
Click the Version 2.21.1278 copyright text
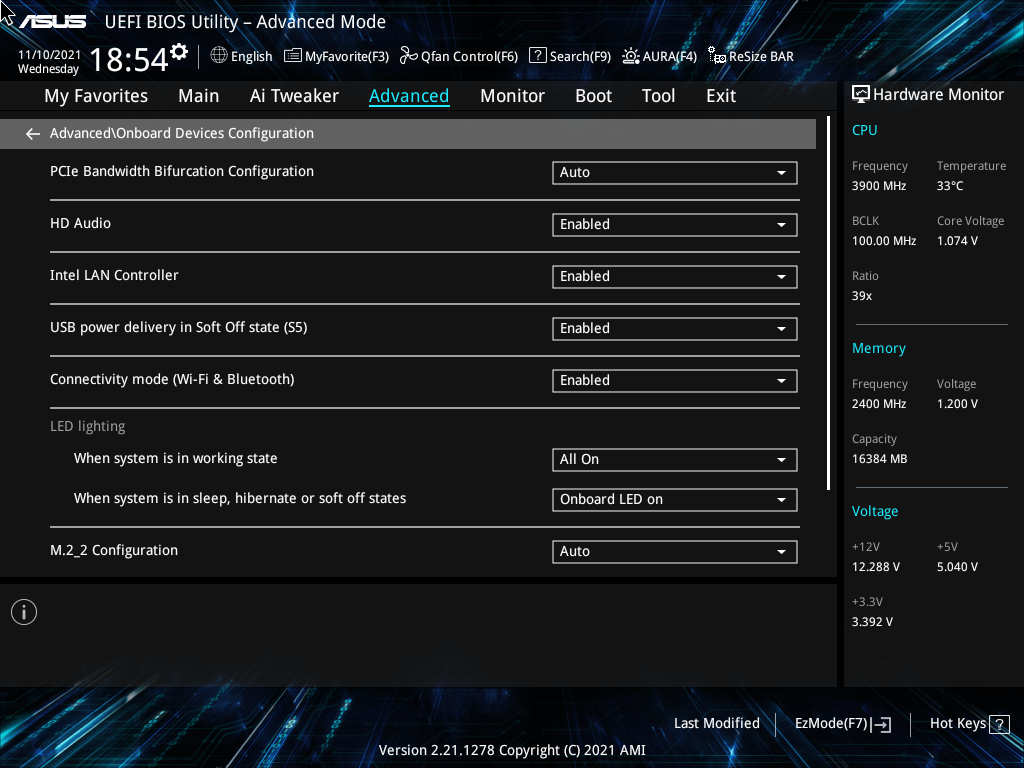click(512, 750)
